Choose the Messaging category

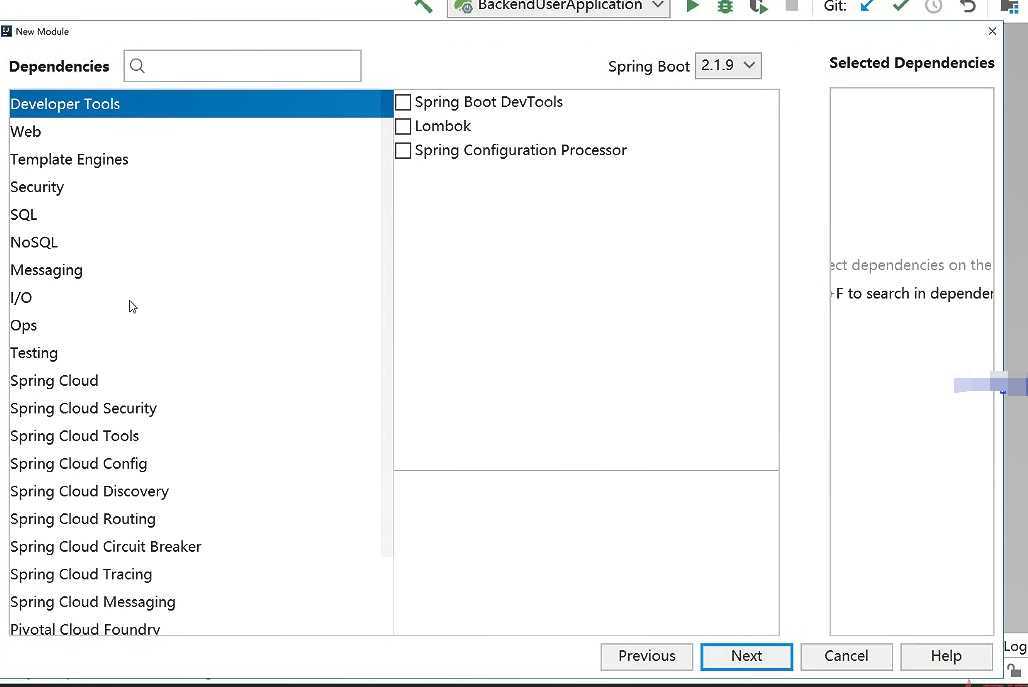click(x=195, y=270)
